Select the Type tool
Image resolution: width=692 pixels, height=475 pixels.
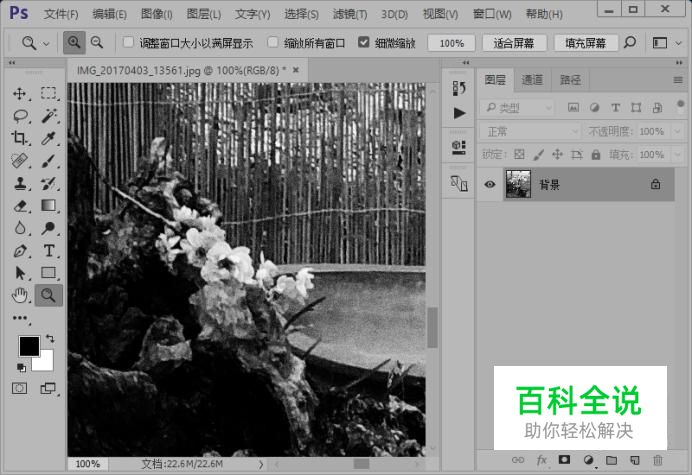tap(49, 251)
